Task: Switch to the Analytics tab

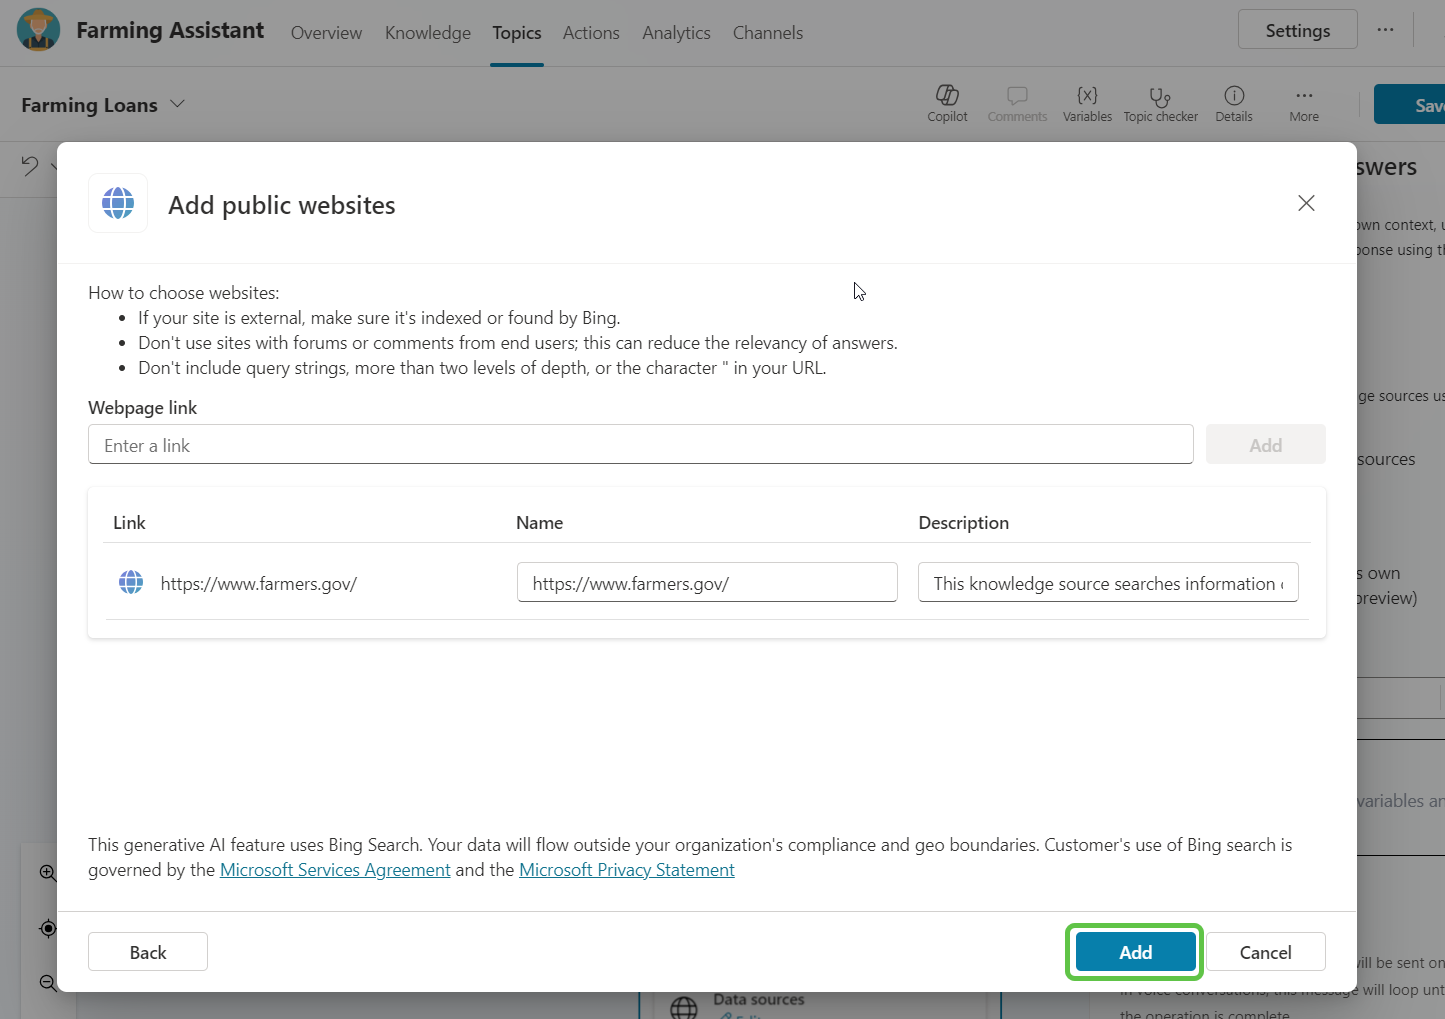Action: pyautogui.click(x=676, y=33)
